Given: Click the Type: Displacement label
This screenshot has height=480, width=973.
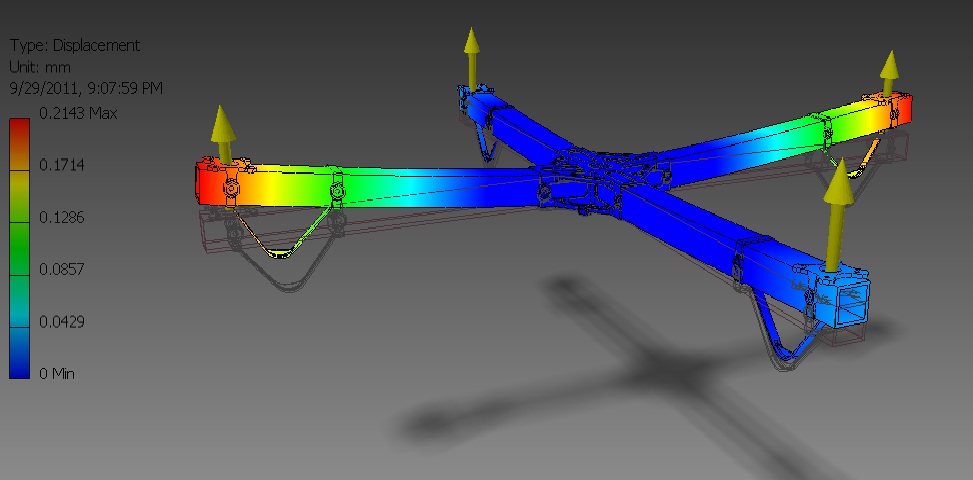Looking at the screenshot, I should click(x=75, y=46).
